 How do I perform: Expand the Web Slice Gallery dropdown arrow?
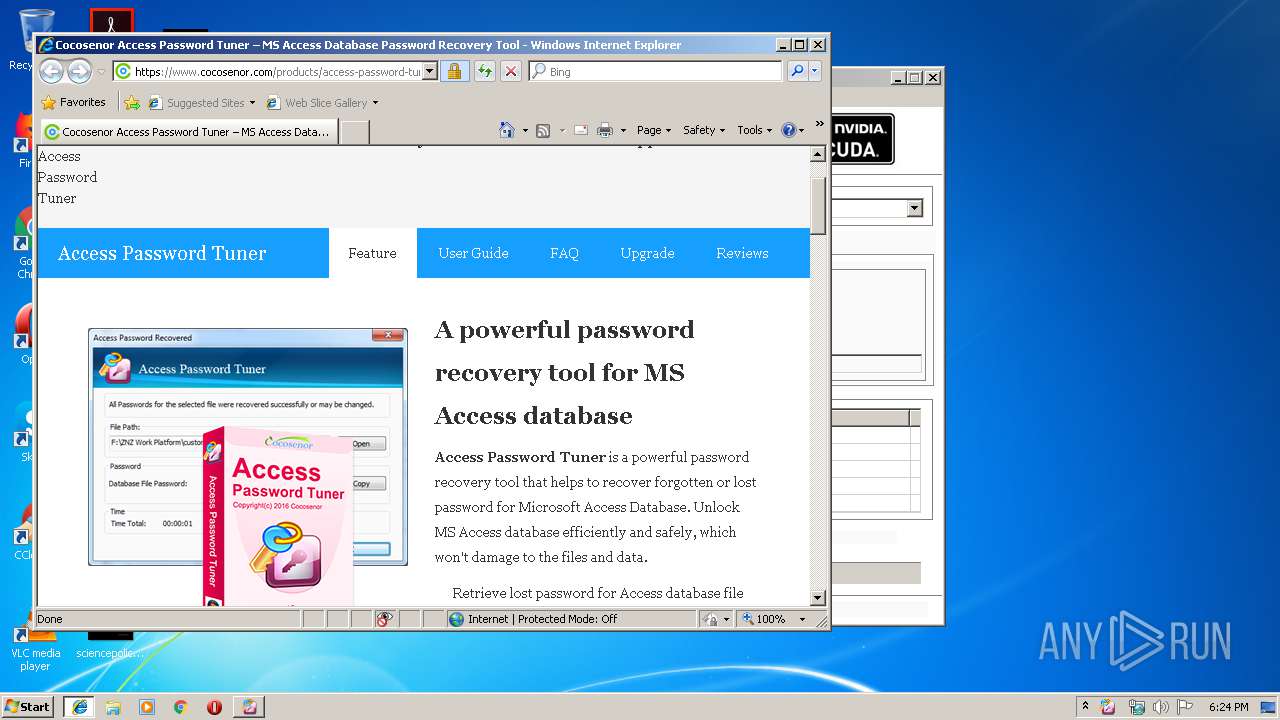tap(375, 102)
